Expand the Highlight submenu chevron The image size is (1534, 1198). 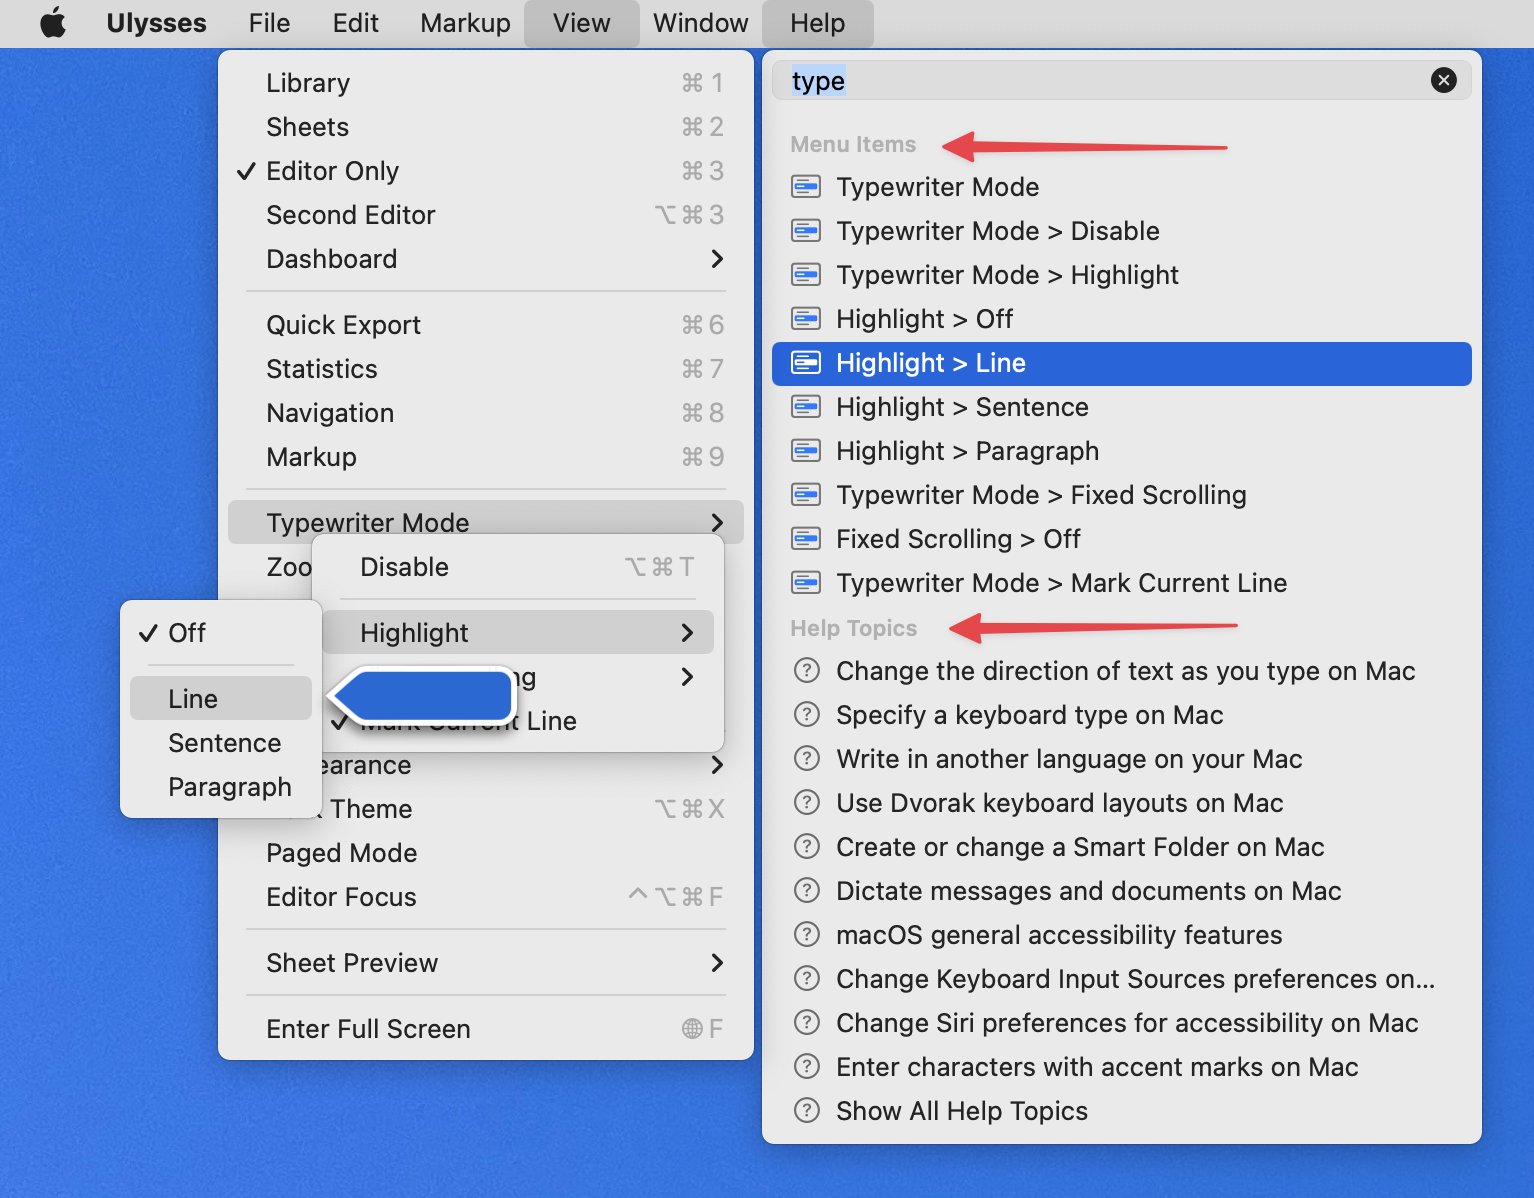[x=686, y=633]
